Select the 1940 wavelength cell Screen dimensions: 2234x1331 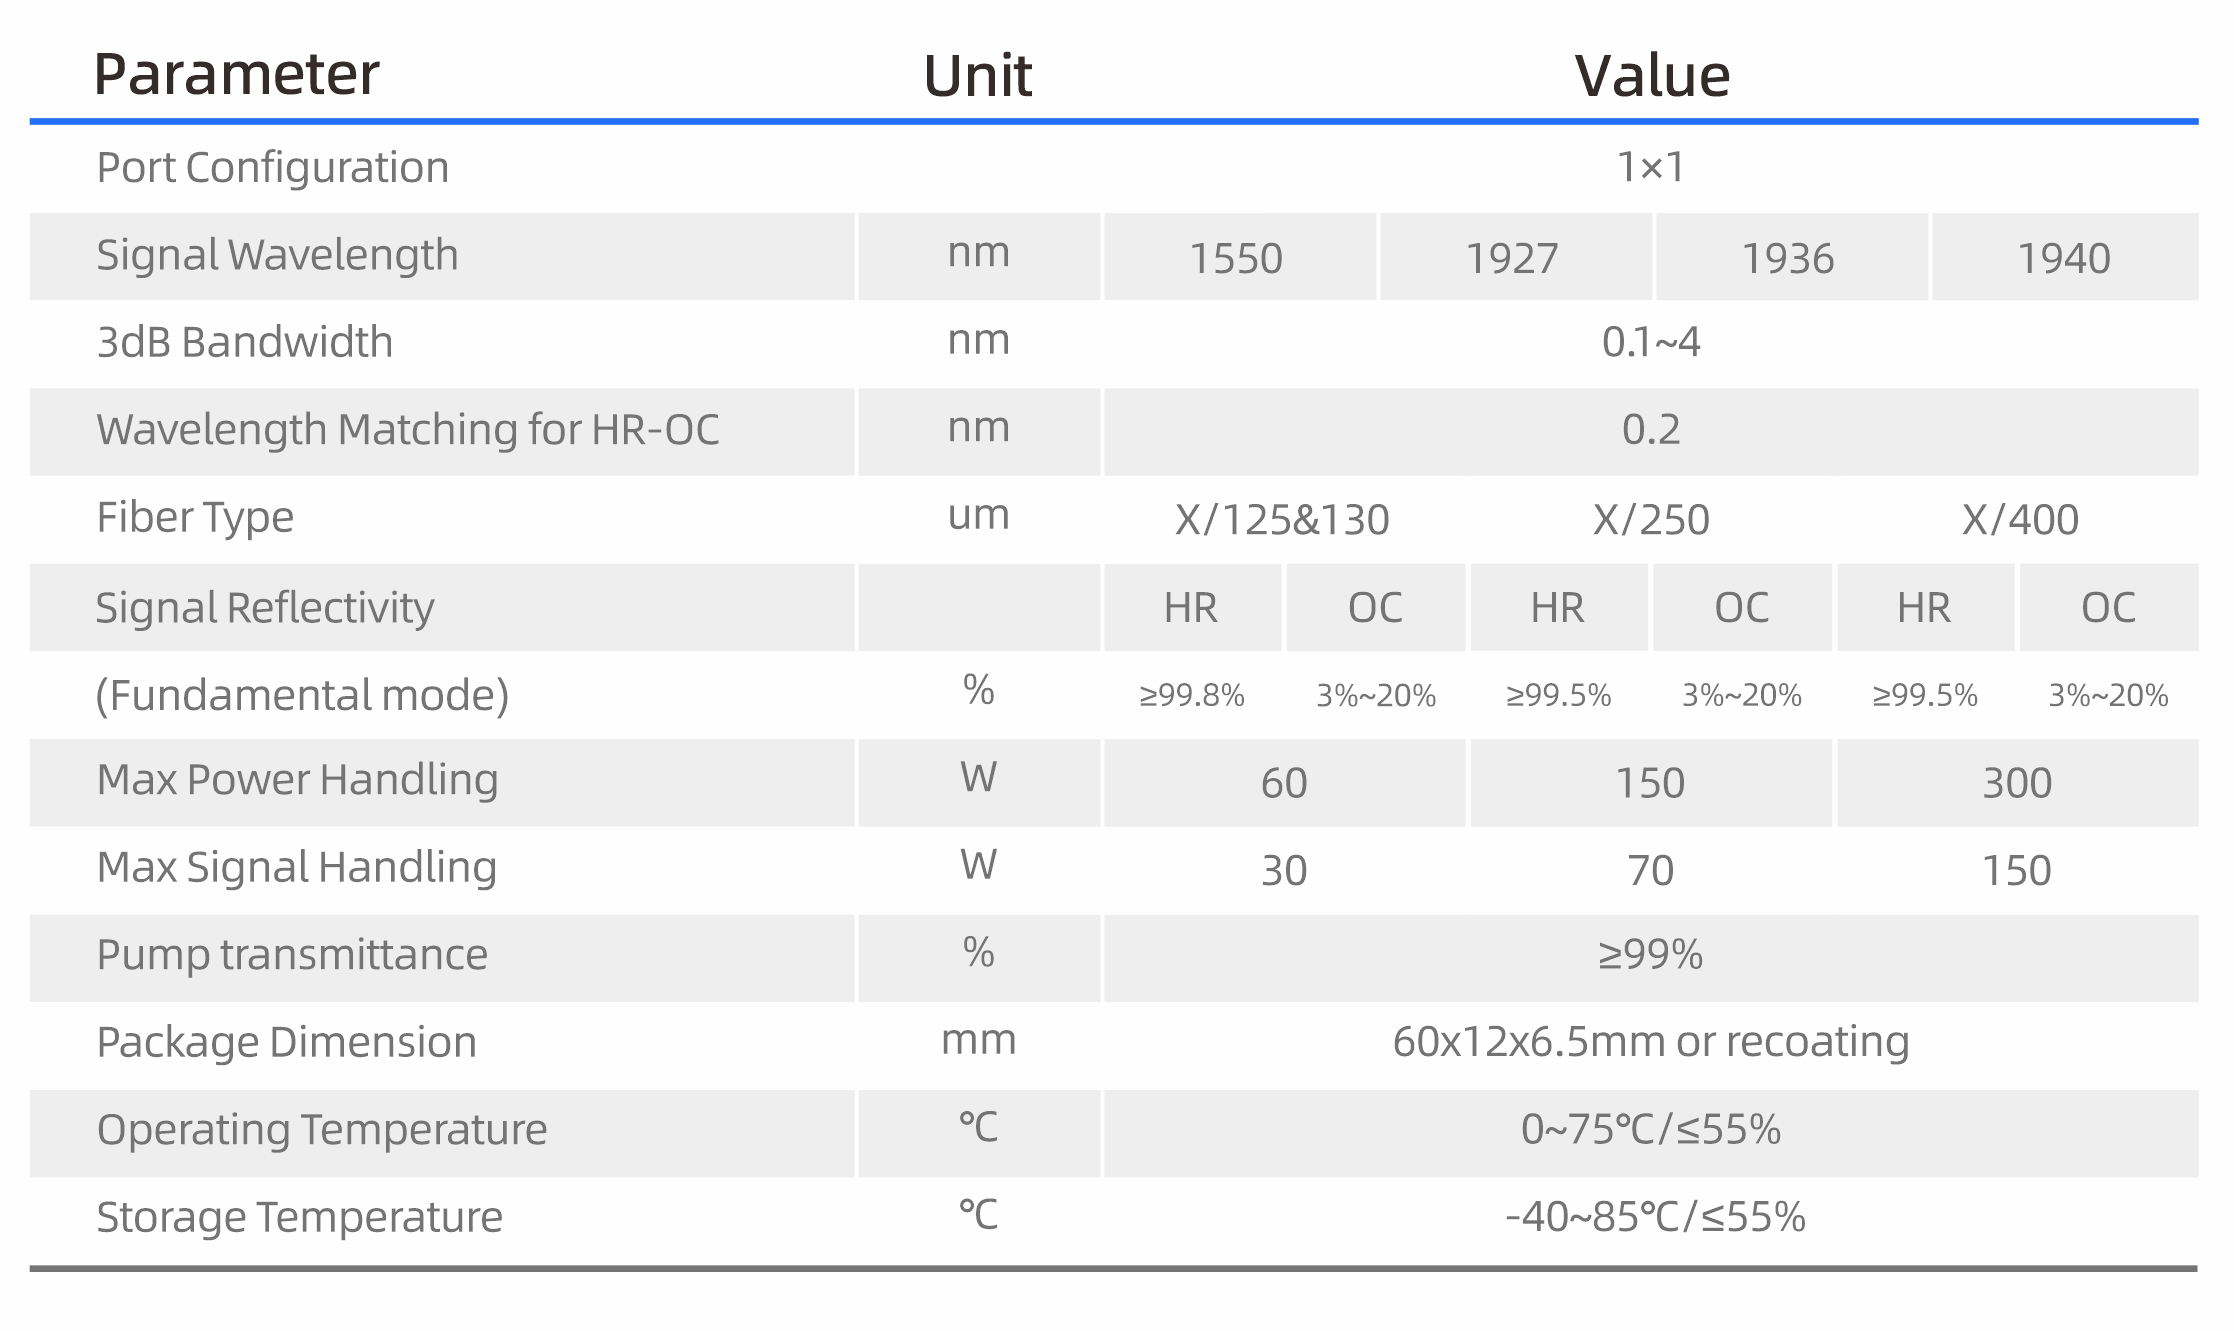(x=2064, y=258)
